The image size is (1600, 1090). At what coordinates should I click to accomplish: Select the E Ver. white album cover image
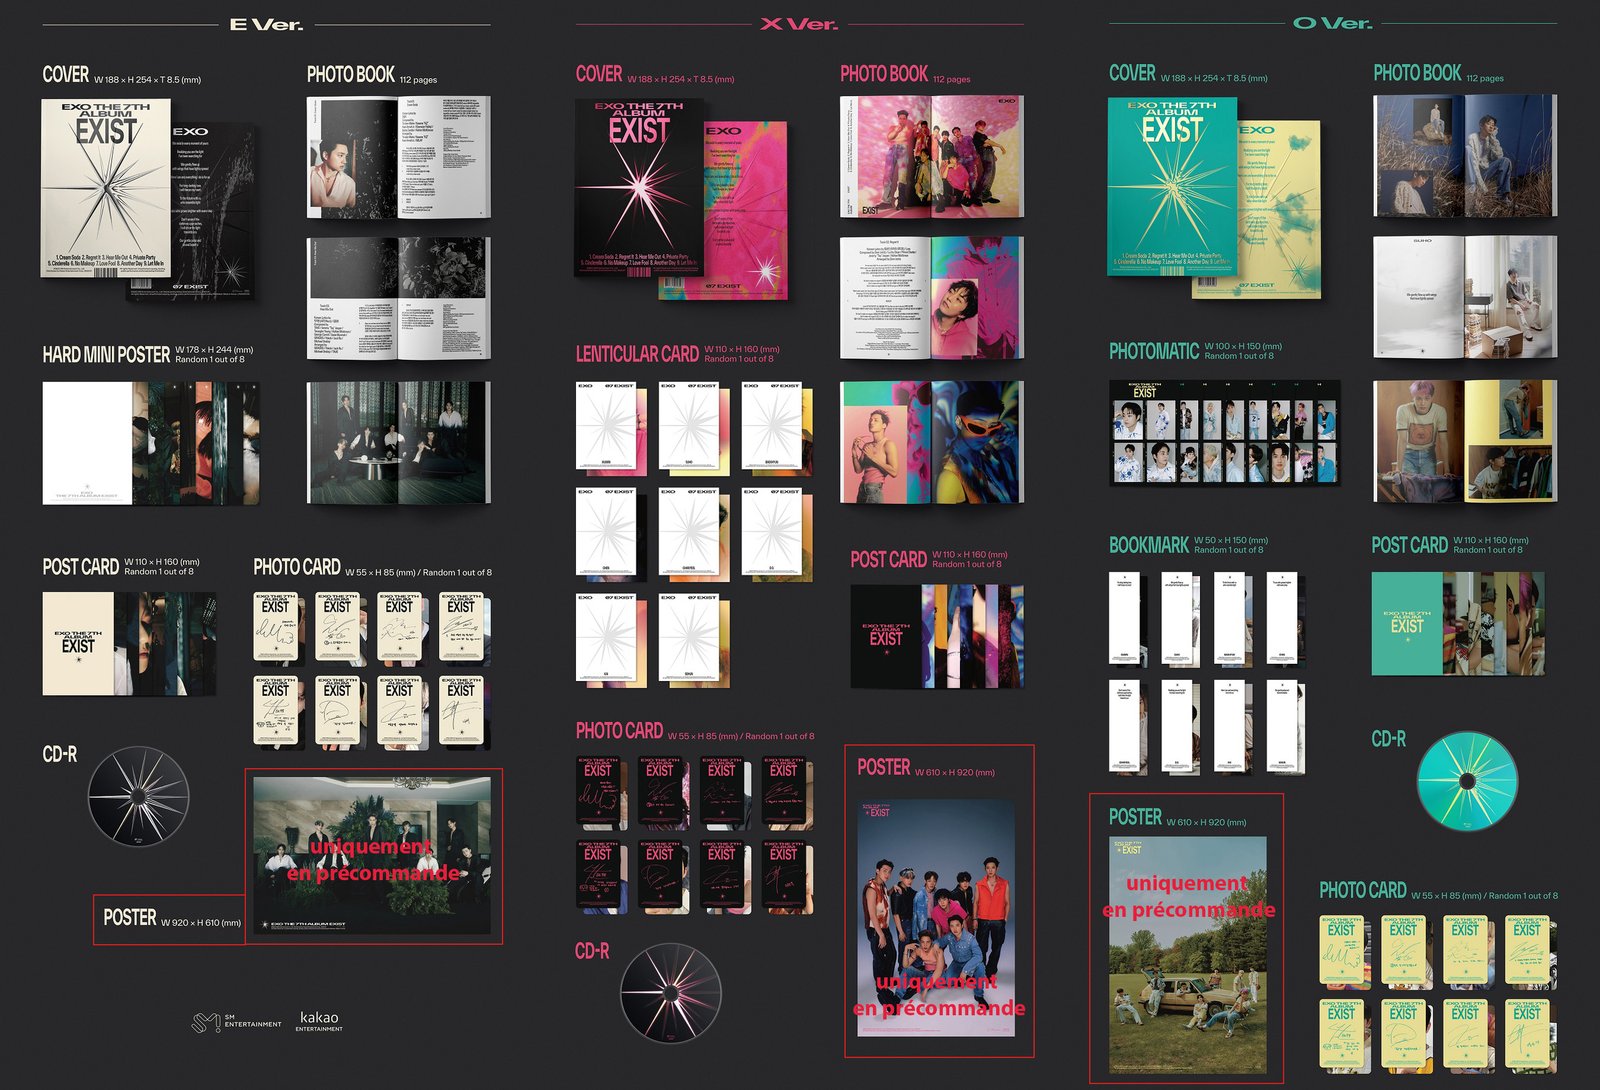[x=106, y=188]
